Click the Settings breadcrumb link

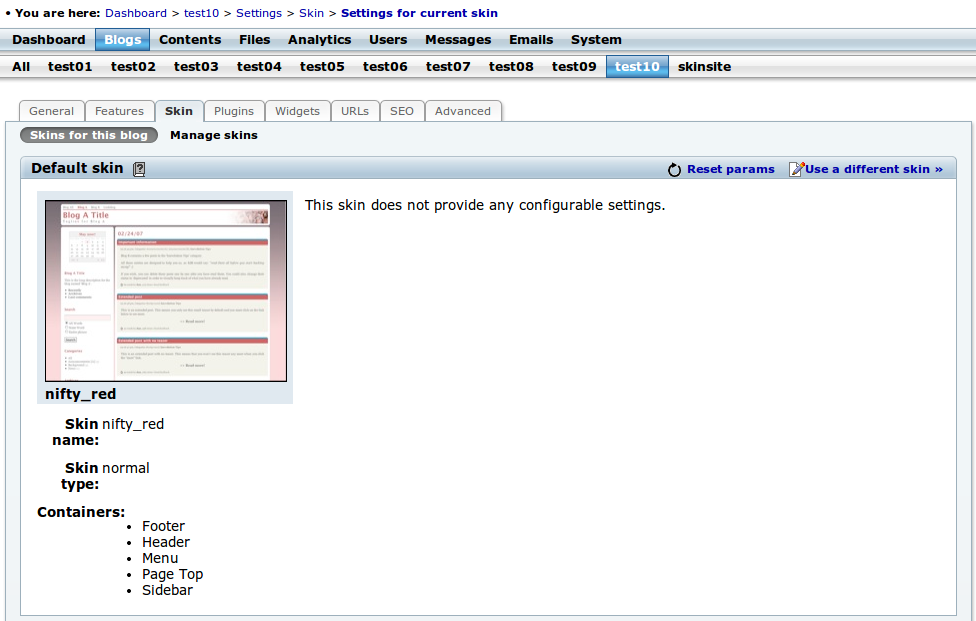[259, 13]
